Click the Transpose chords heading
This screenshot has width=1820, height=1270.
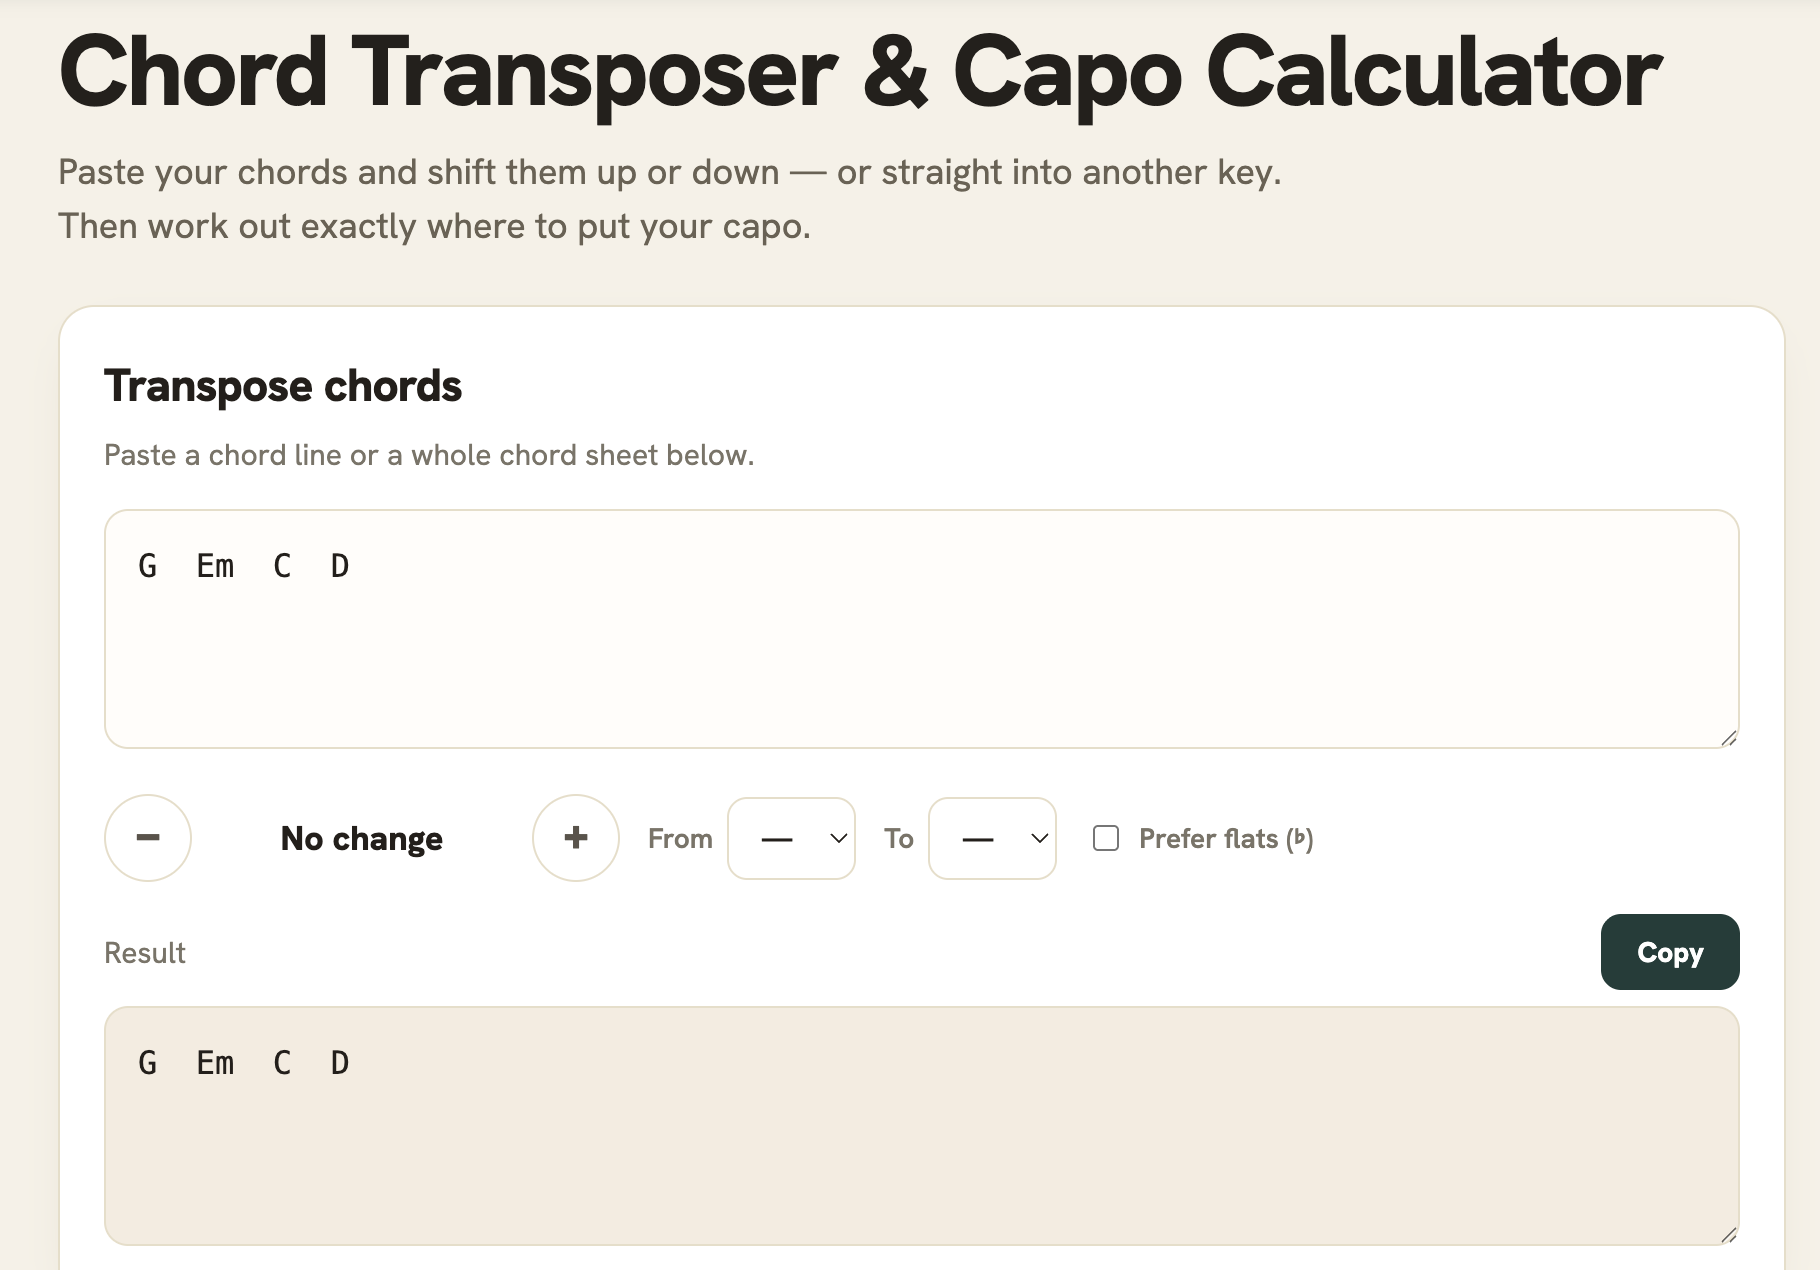click(283, 386)
